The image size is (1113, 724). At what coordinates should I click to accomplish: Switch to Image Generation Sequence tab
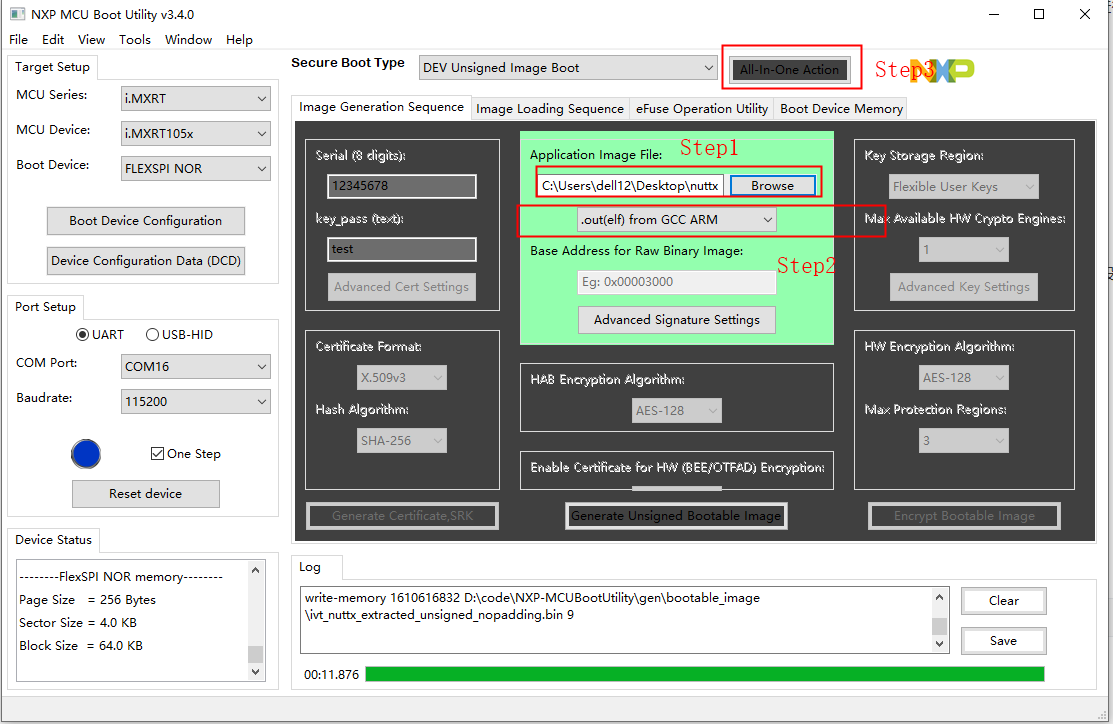(381, 107)
